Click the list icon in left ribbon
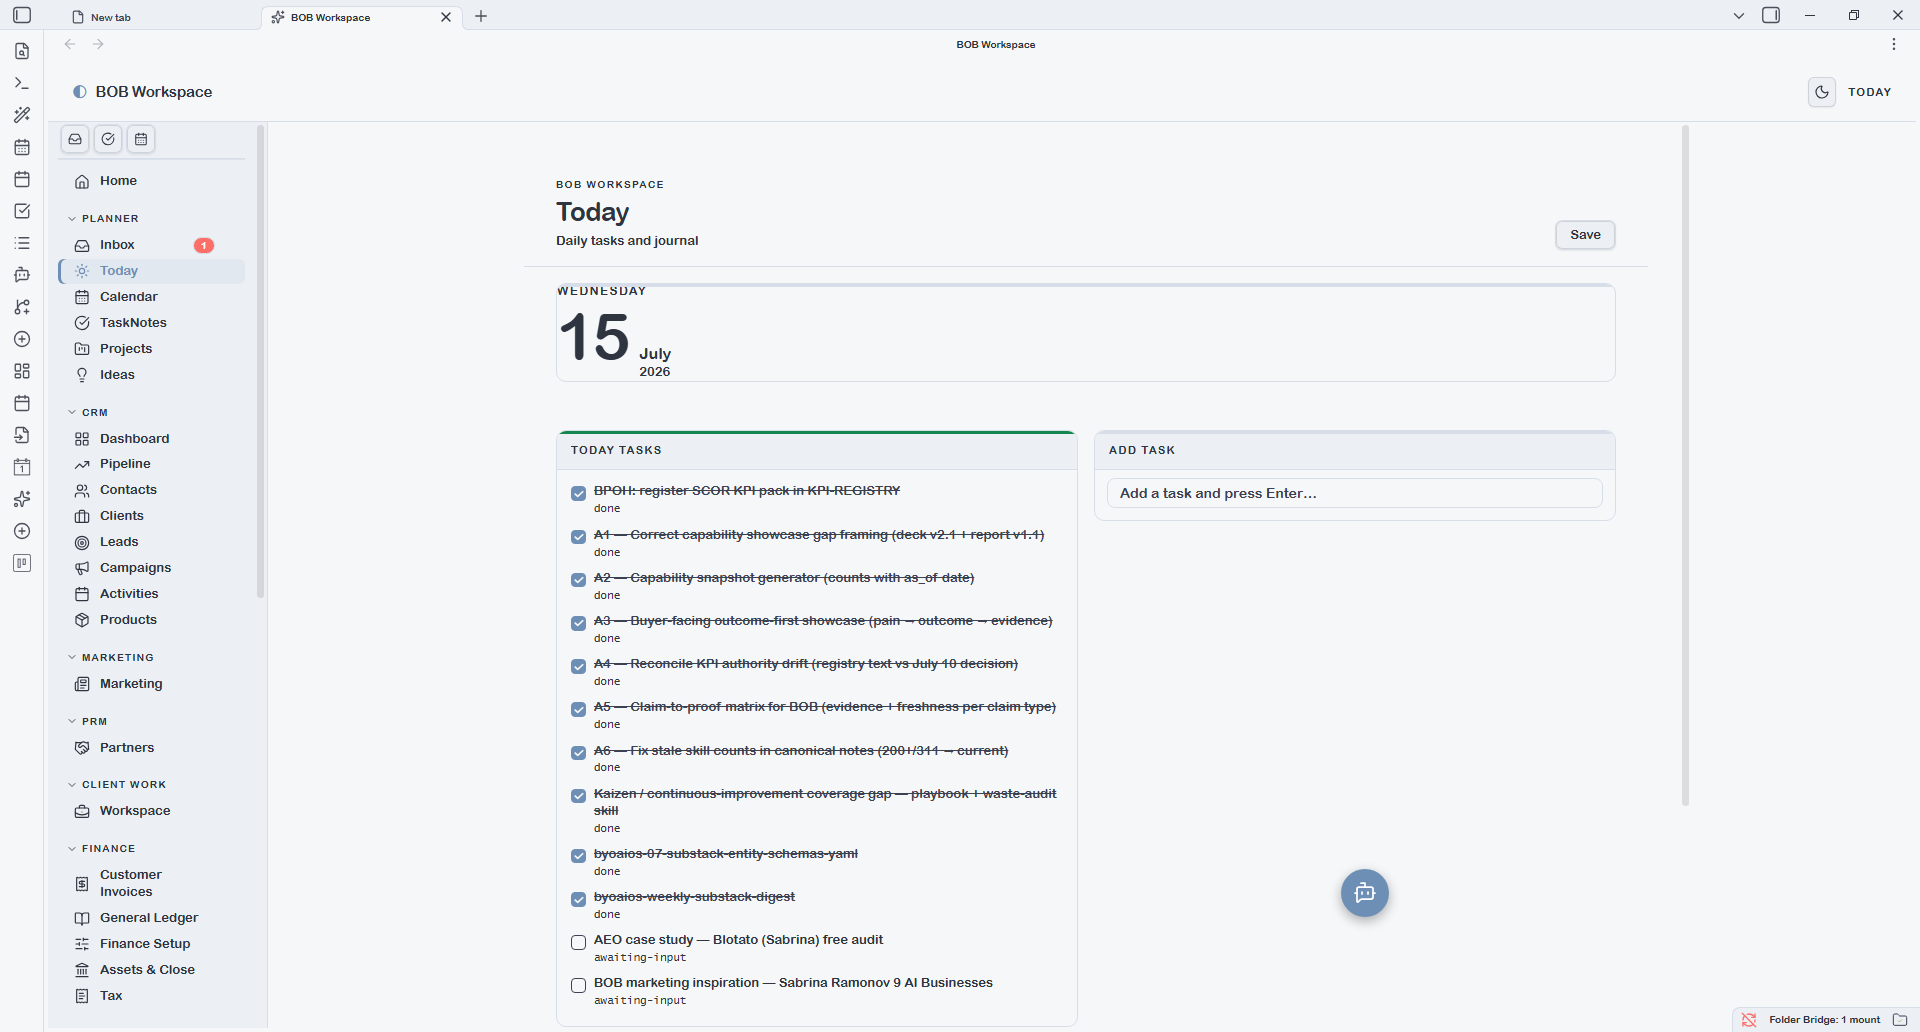 coord(22,243)
